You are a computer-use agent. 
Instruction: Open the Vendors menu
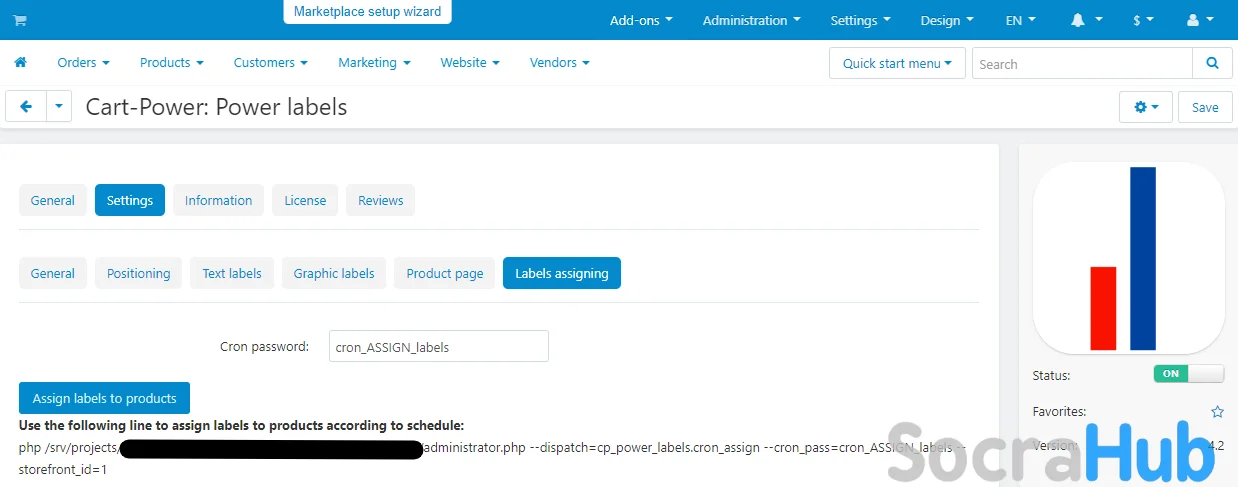click(559, 62)
